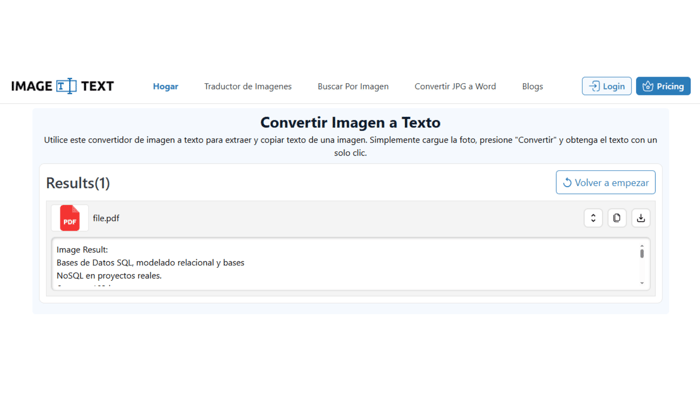Click the red PDF file icon

70,218
